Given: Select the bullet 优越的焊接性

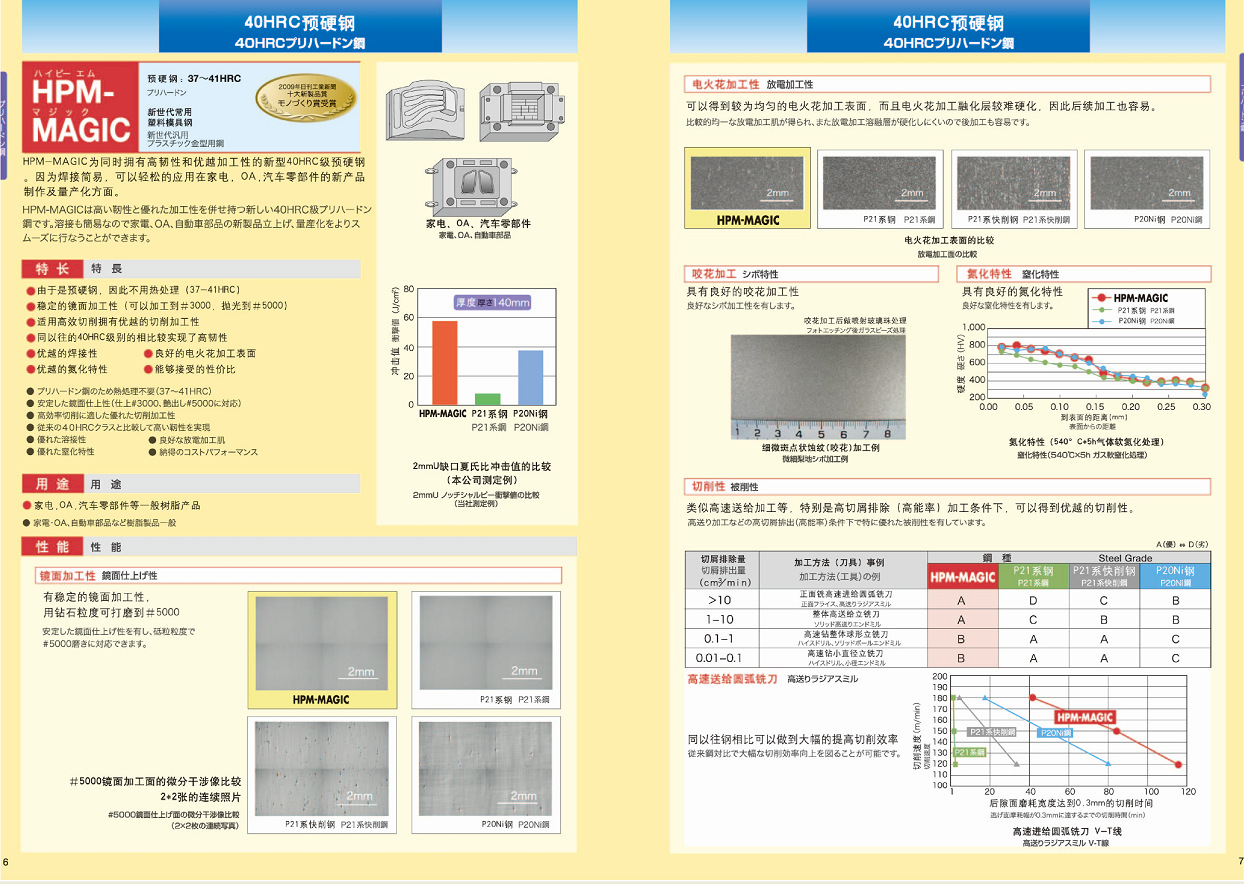Looking at the screenshot, I should click(68, 354).
